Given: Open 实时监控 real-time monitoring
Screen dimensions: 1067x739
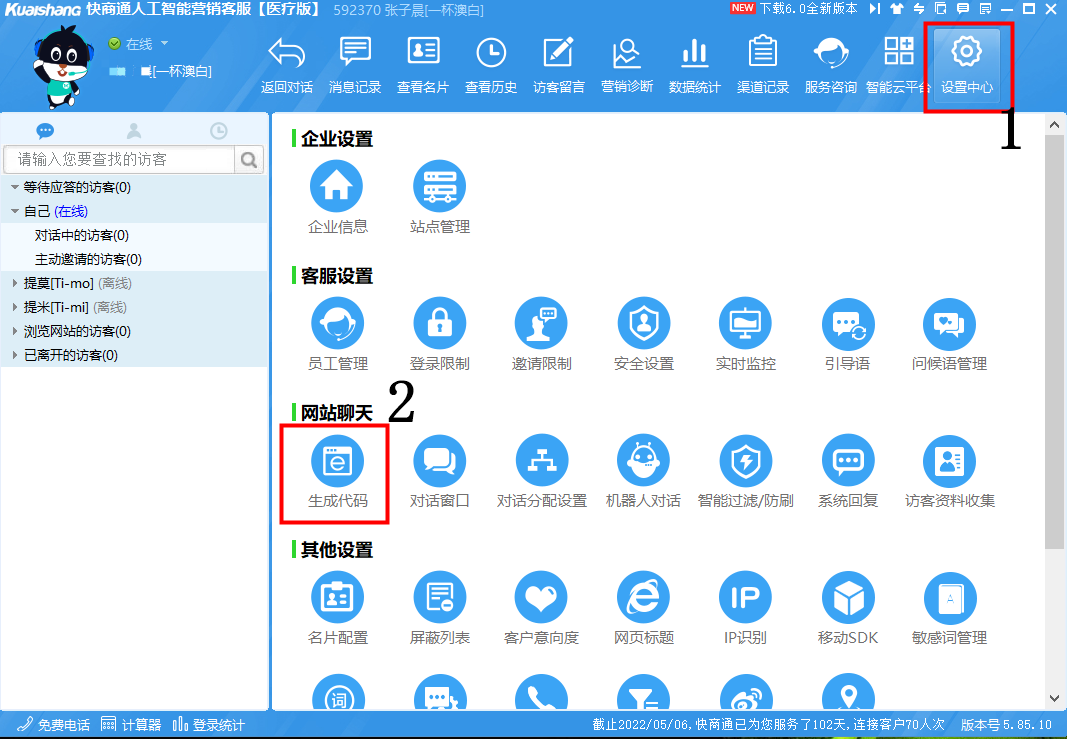Looking at the screenshot, I should point(745,324).
